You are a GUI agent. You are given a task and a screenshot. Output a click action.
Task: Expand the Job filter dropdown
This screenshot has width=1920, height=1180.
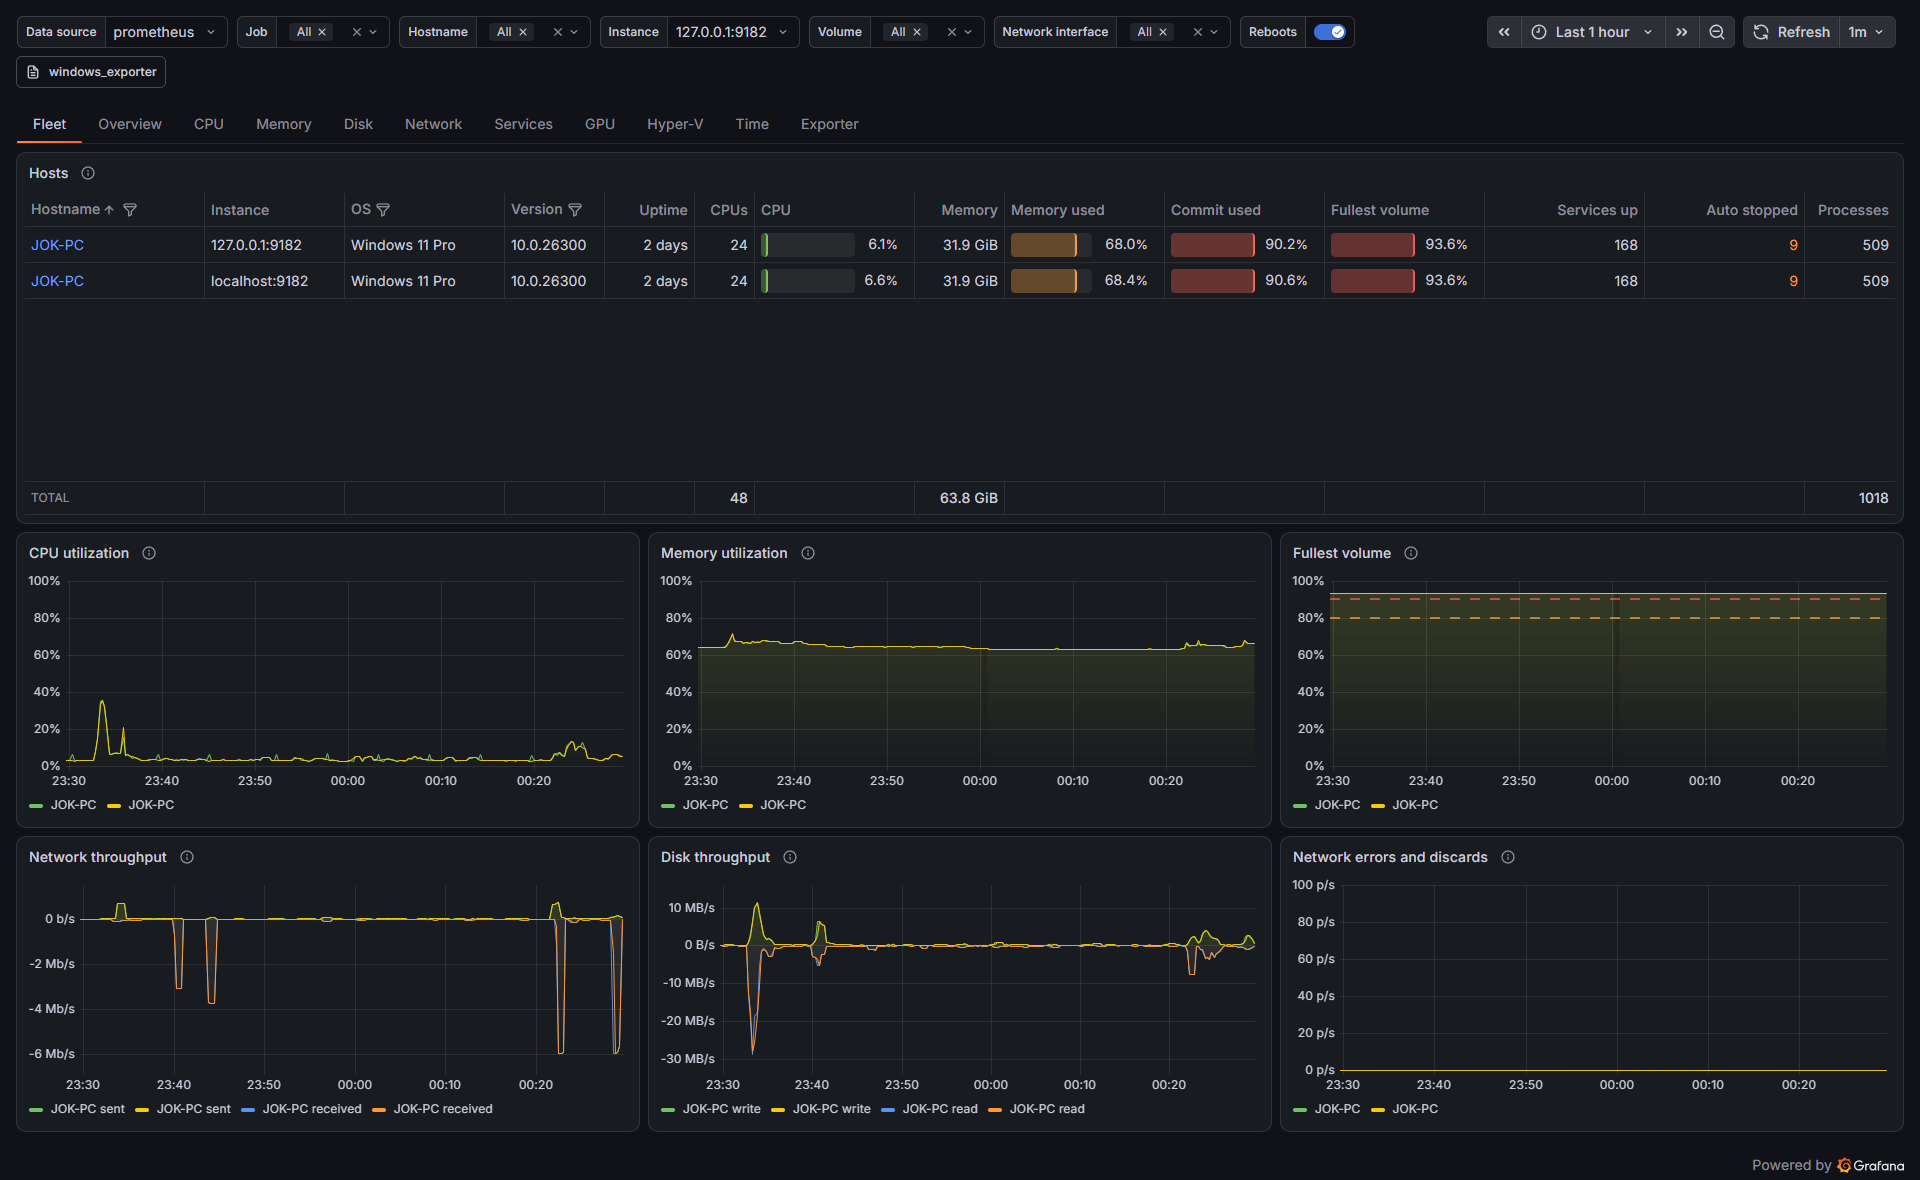click(373, 32)
